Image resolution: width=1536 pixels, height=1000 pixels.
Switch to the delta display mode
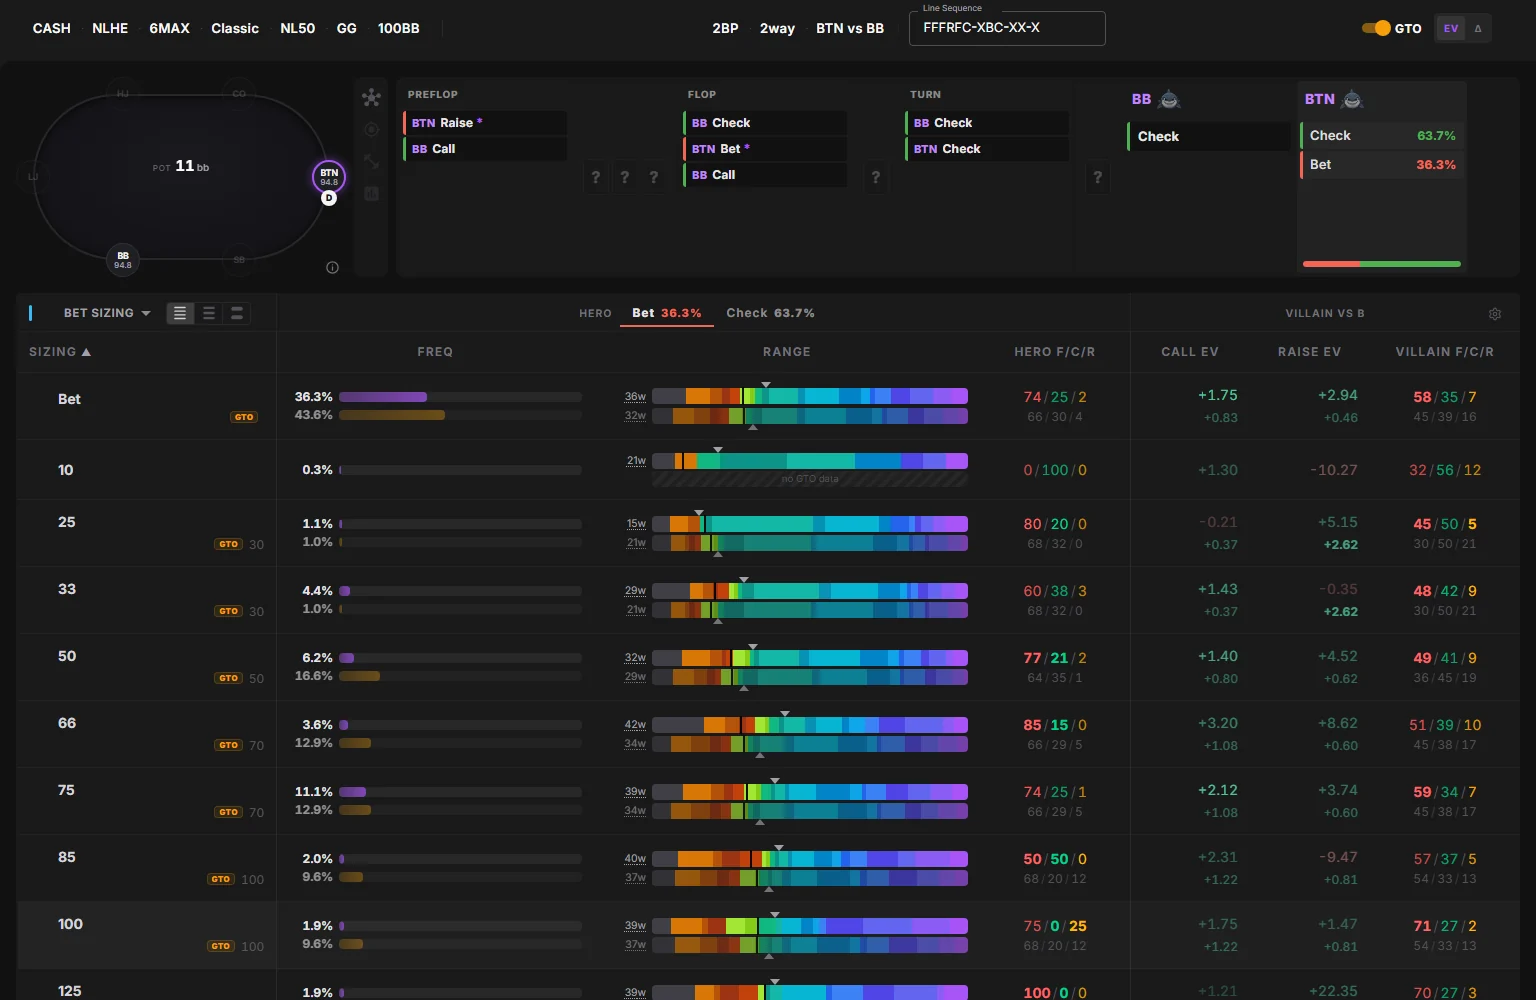pyautogui.click(x=1478, y=28)
